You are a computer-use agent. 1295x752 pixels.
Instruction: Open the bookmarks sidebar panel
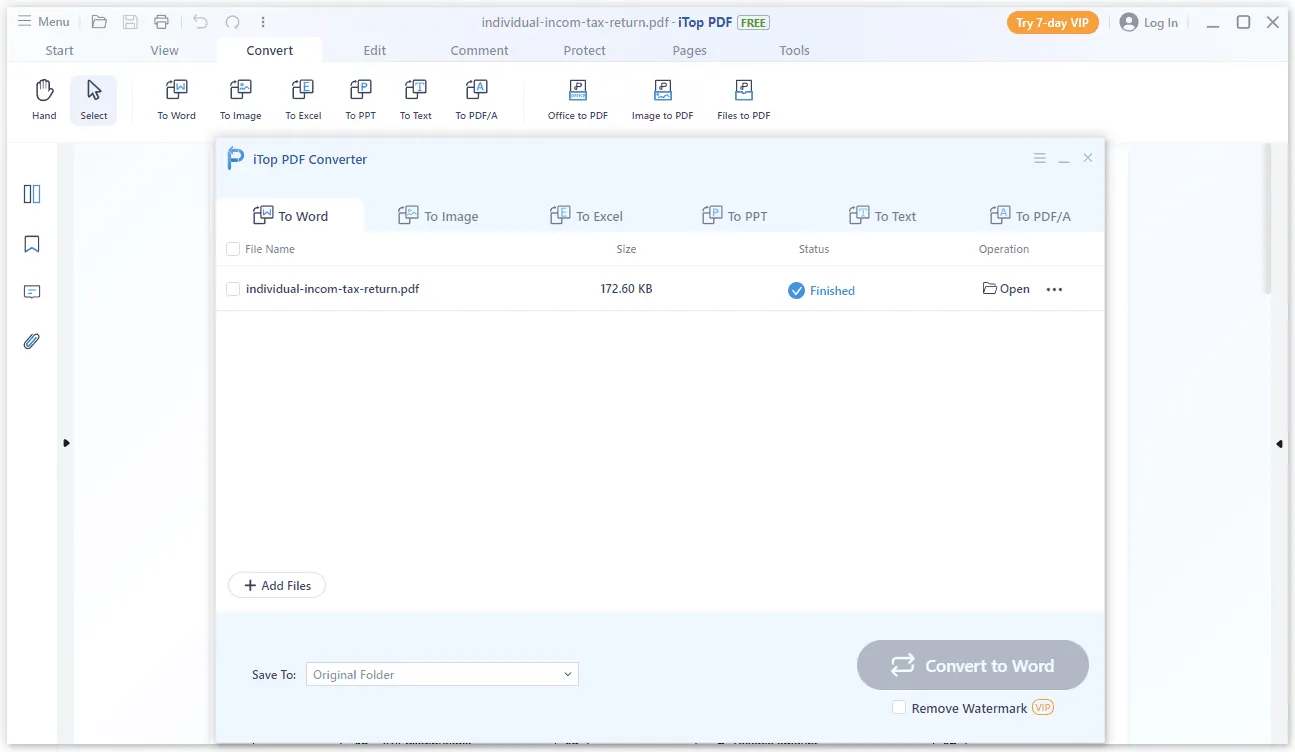(32, 244)
